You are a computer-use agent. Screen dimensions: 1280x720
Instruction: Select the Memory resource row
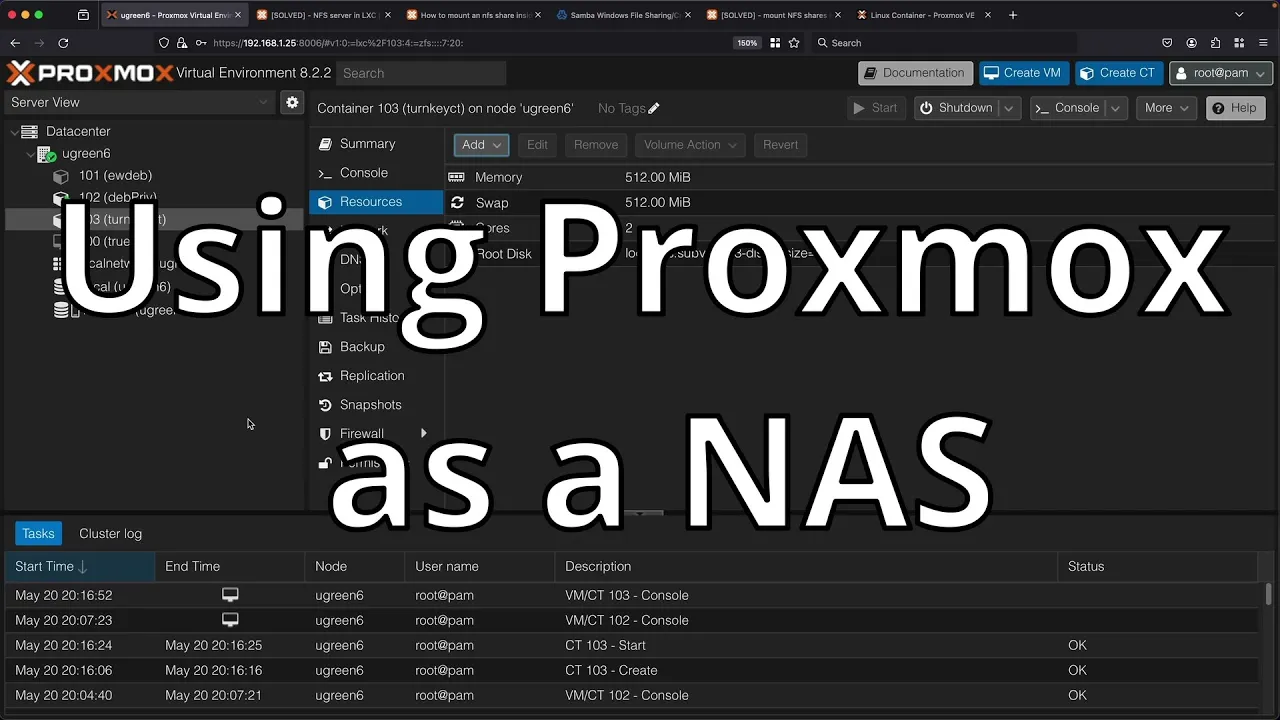coord(862,177)
